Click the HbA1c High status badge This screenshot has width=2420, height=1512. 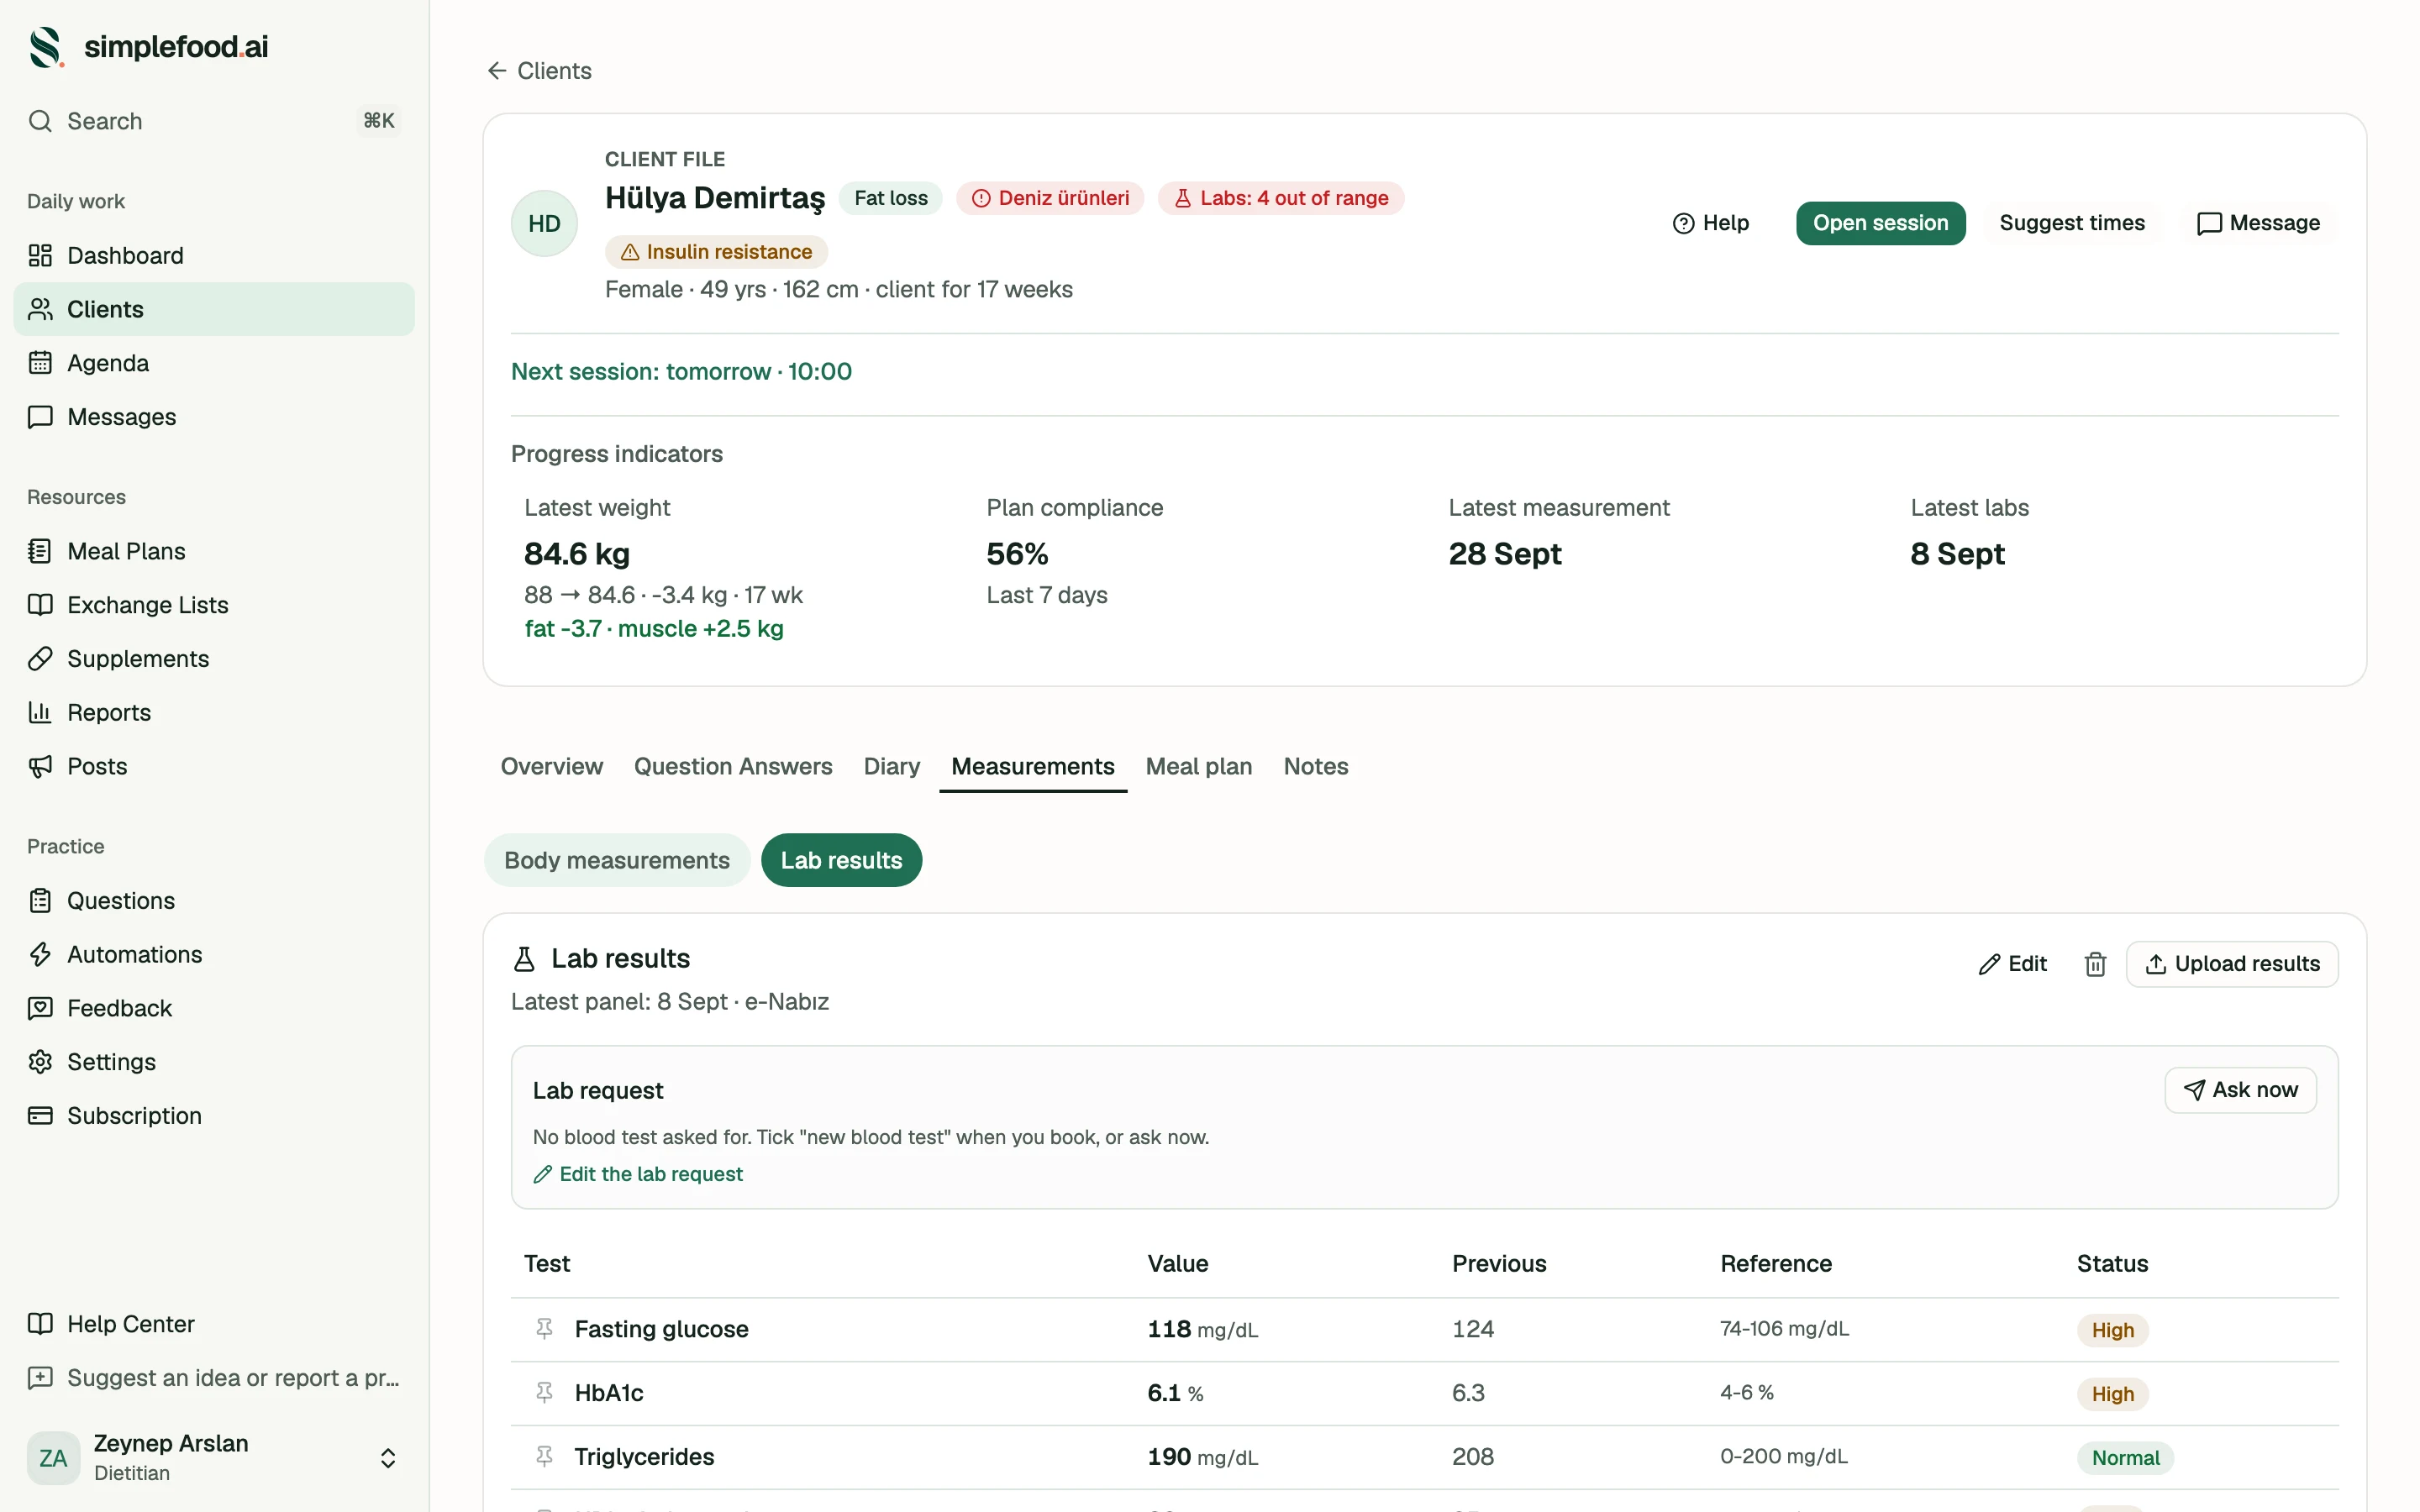pyautogui.click(x=2112, y=1394)
